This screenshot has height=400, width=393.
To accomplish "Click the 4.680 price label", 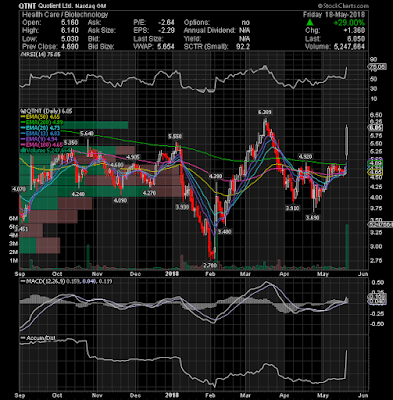I will (x=117, y=165).
